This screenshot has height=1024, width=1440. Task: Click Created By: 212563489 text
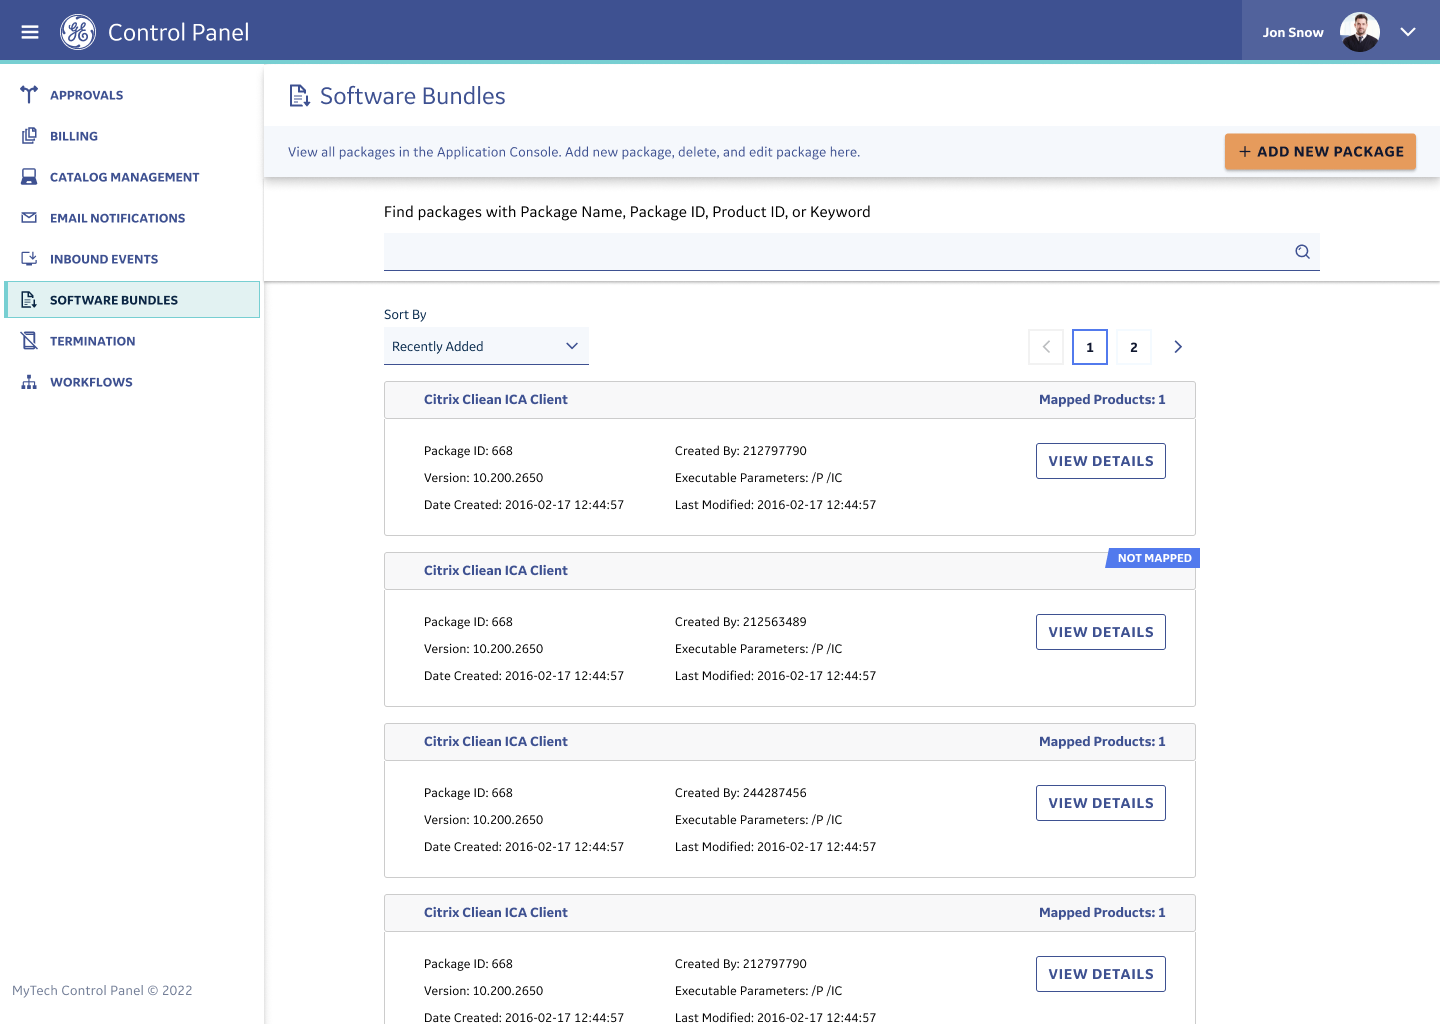coord(741,622)
